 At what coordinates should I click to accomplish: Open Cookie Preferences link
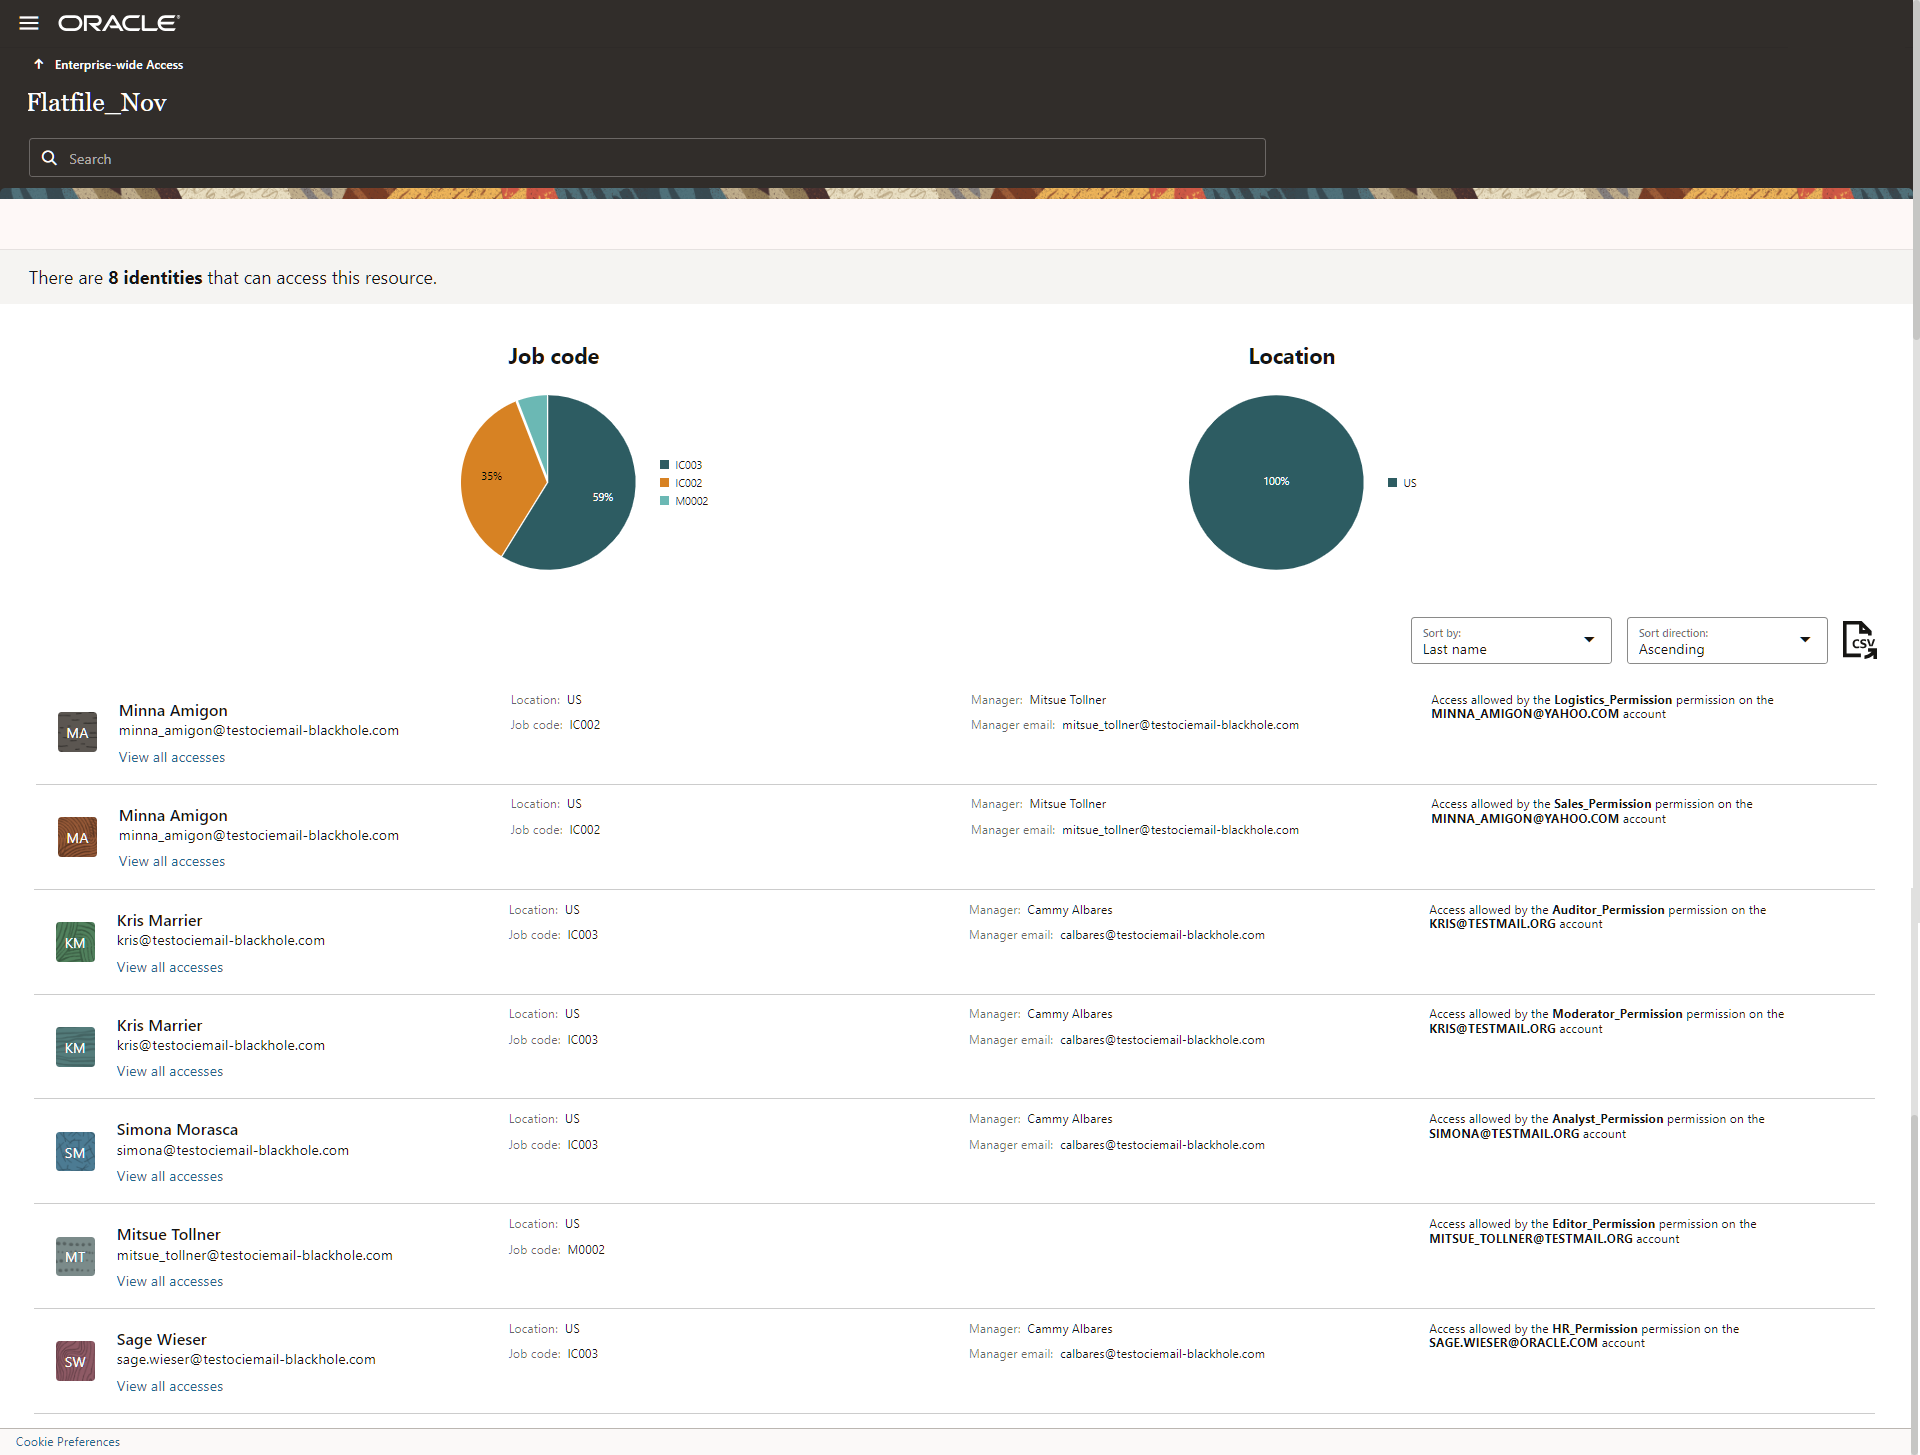coord(68,1441)
